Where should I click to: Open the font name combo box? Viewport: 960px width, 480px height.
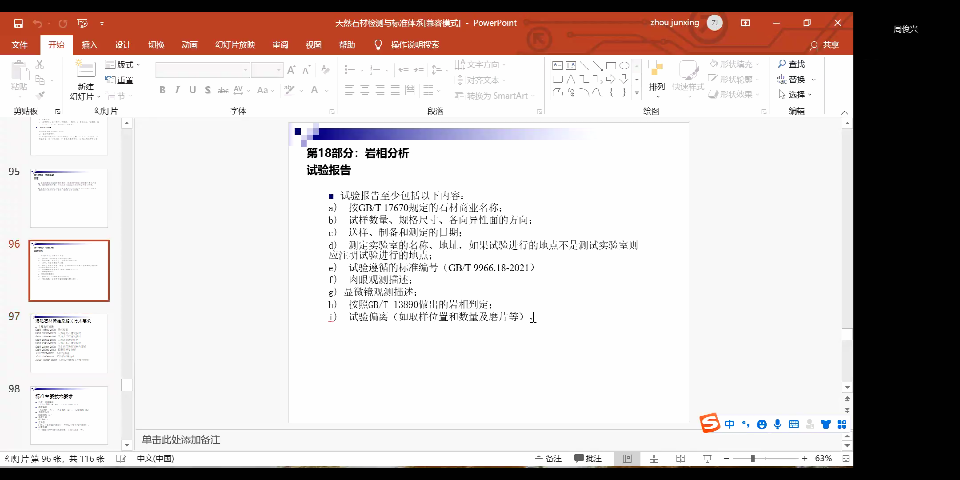tap(202, 70)
